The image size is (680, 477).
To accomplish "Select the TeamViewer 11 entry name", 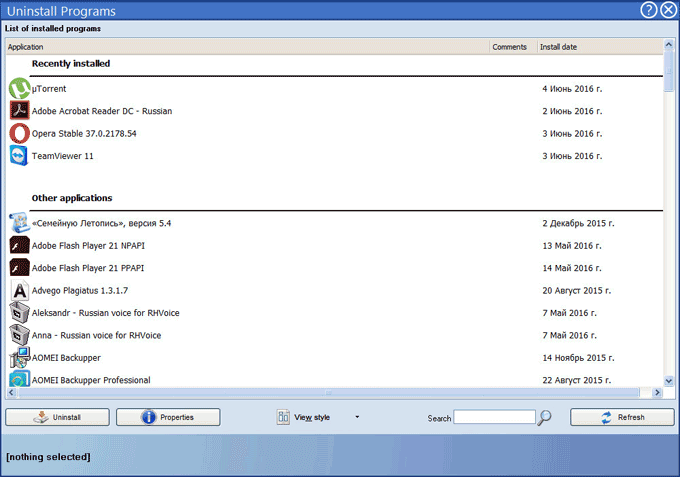I will pos(62,156).
